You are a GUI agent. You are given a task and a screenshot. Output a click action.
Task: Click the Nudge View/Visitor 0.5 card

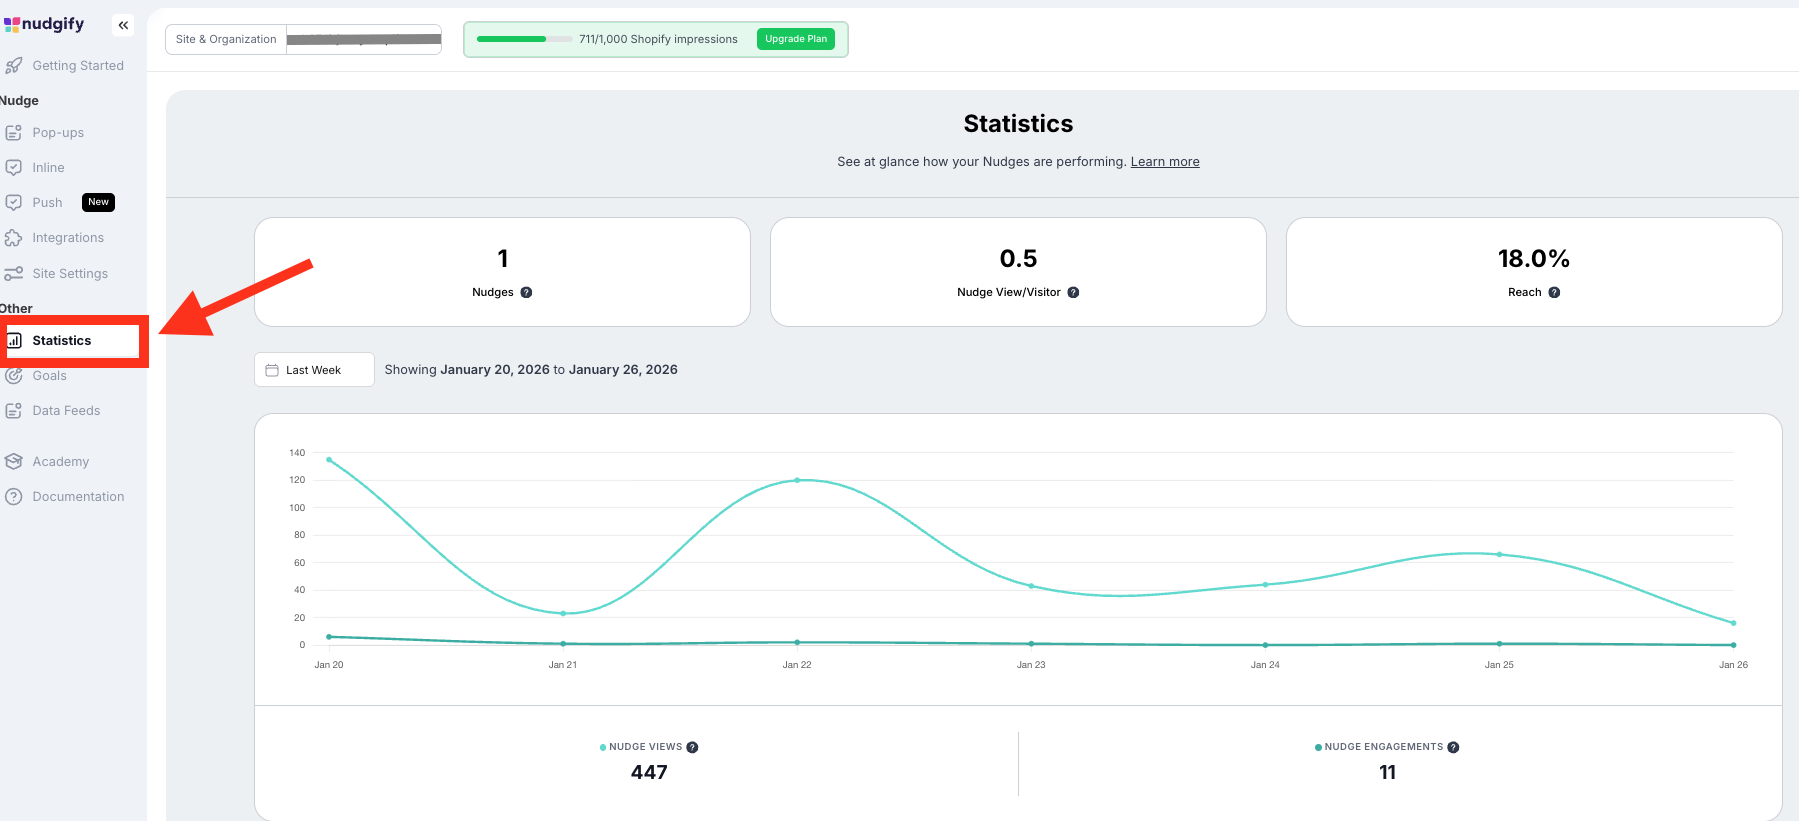1018,272
